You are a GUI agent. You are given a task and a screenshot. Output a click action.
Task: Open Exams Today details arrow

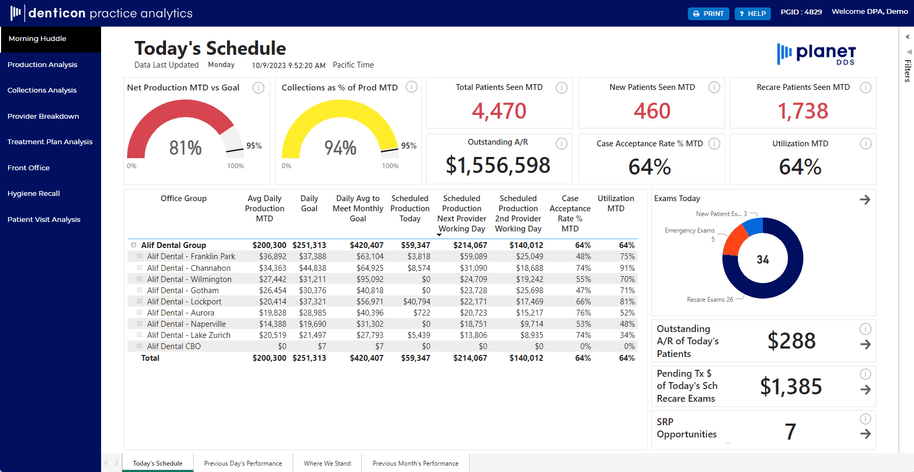point(864,199)
